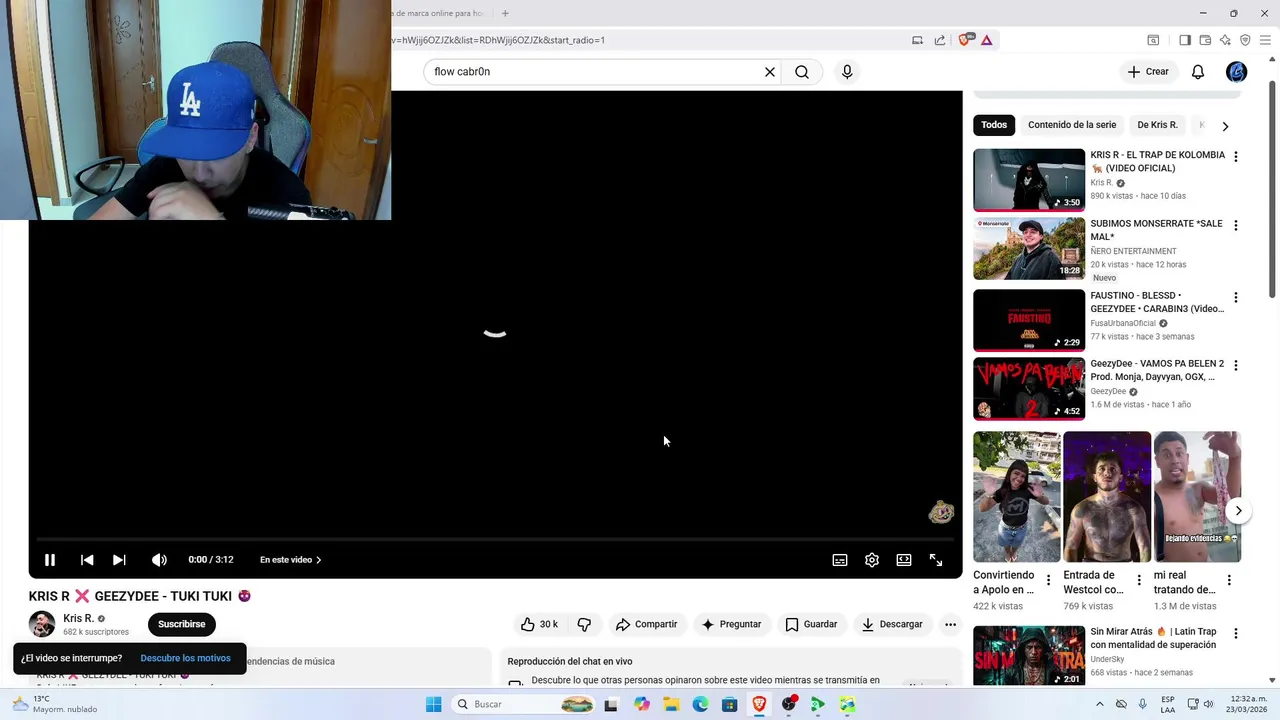
Task: Click the Preguntar button
Action: click(732, 624)
